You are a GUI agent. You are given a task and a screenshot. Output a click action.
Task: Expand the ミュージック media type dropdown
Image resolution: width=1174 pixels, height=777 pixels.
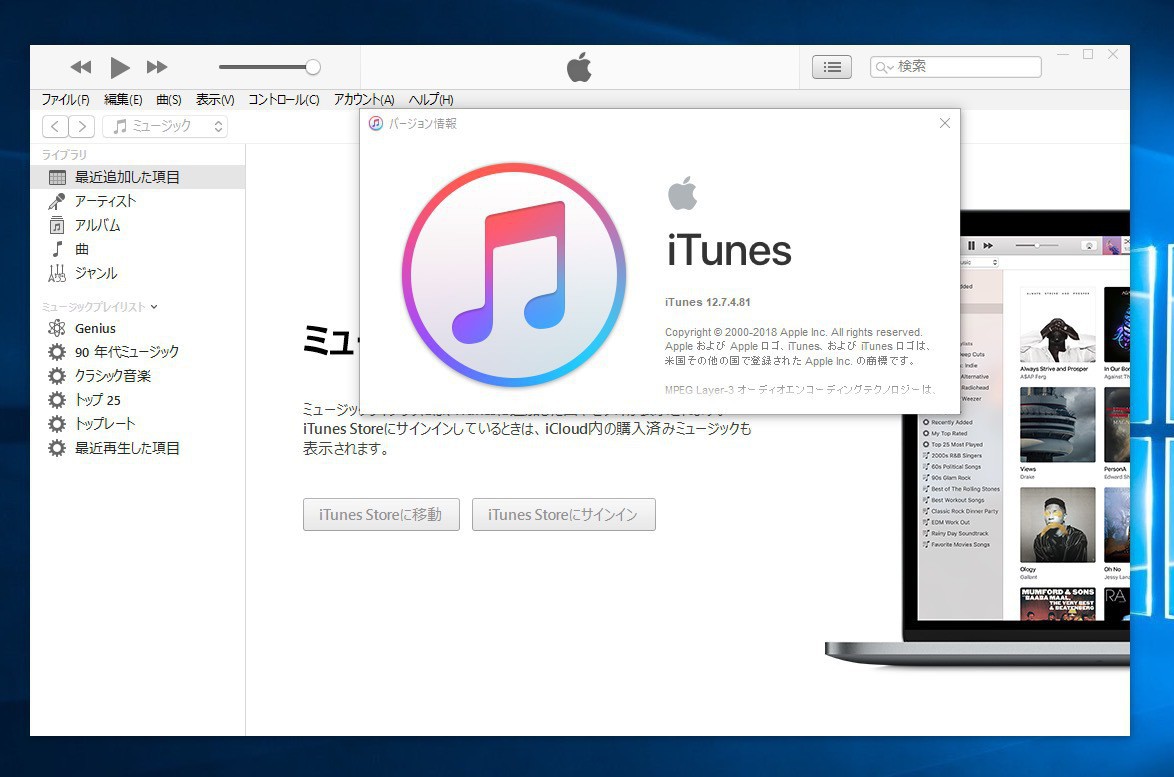[165, 127]
